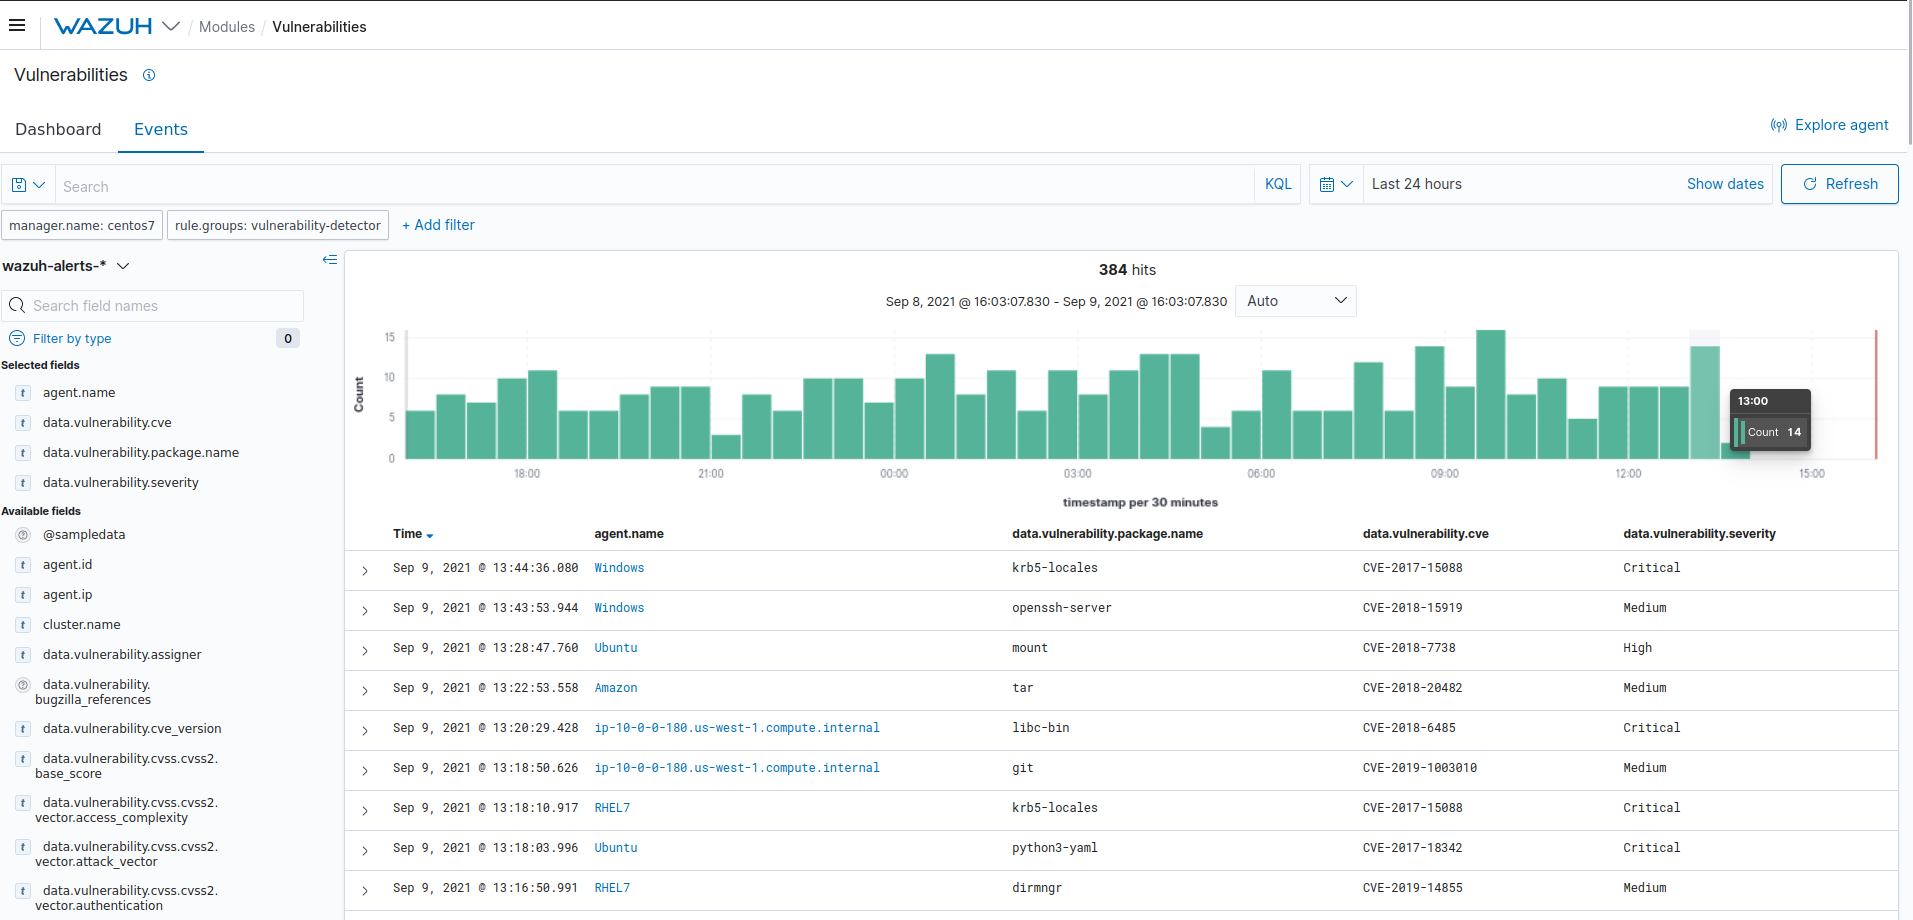Click the 13:00 histogram bar
Viewport: 1913px width, 920px height.
click(x=1705, y=400)
